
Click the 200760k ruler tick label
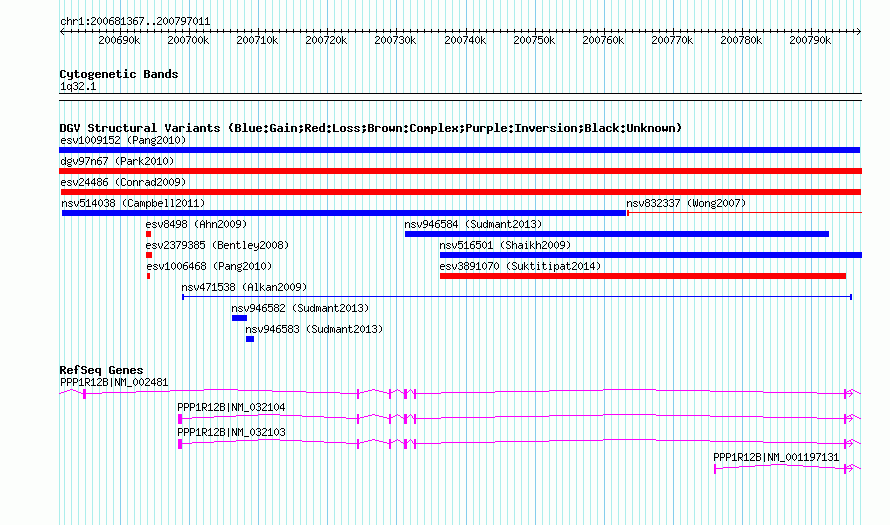[603, 41]
